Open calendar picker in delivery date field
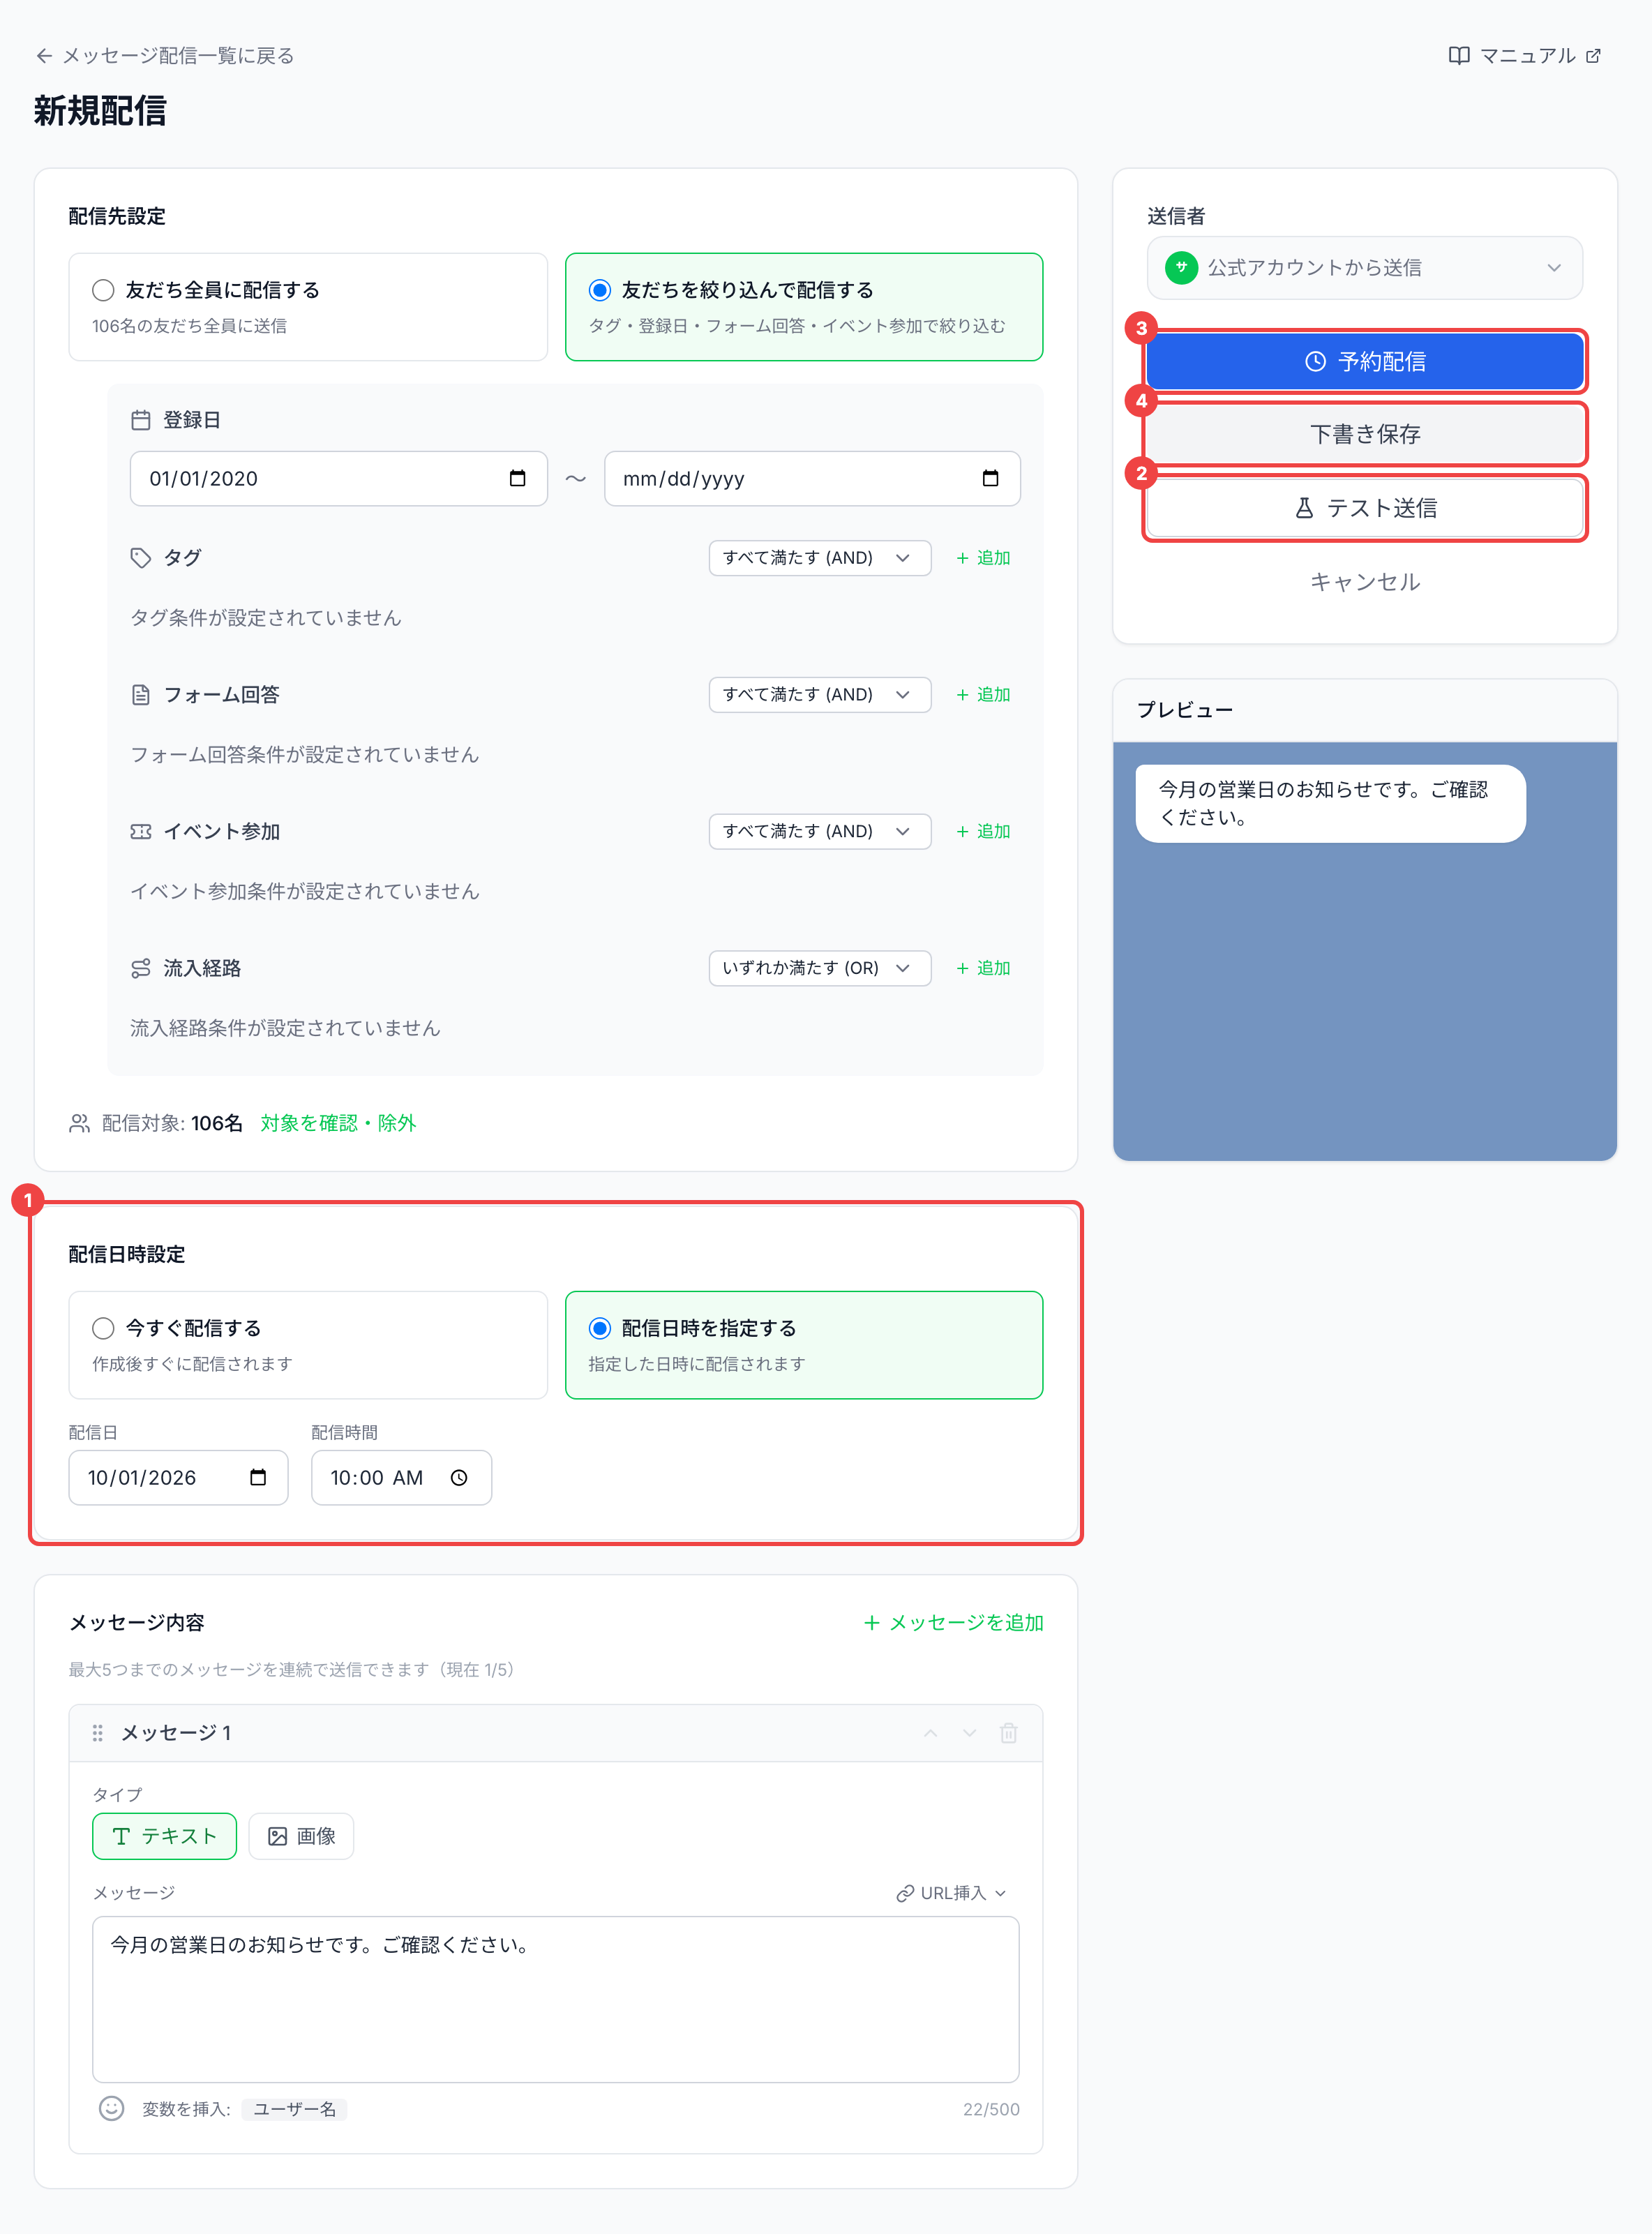The image size is (1652, 2234). [x=258, y=1477]
